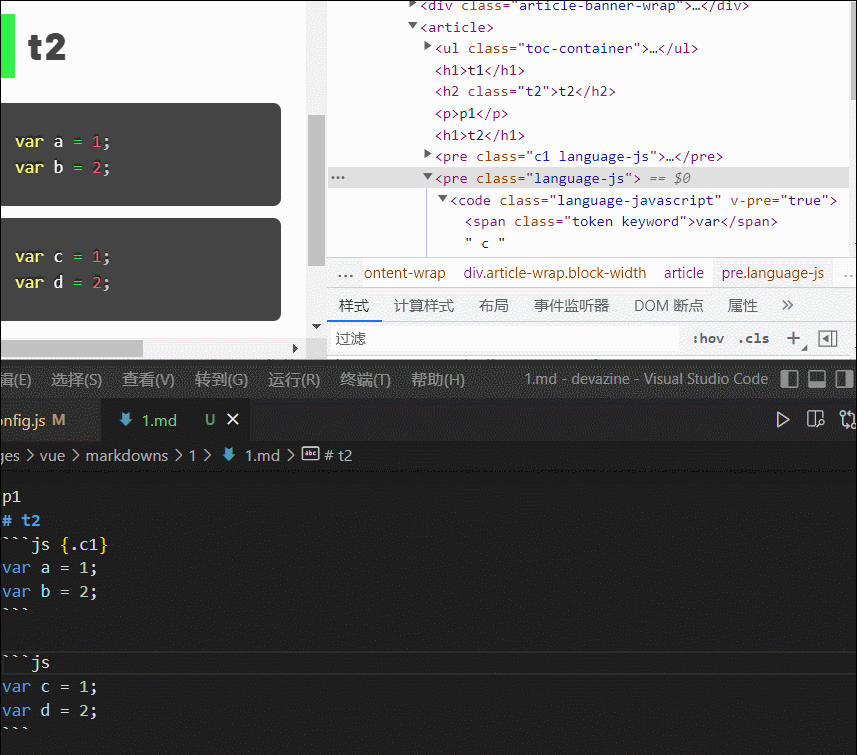The height and width of the screenshot is (755, 857).
Task: Open the 选择(S) menu
Action: pyautogui.click(x=77, y=379)
